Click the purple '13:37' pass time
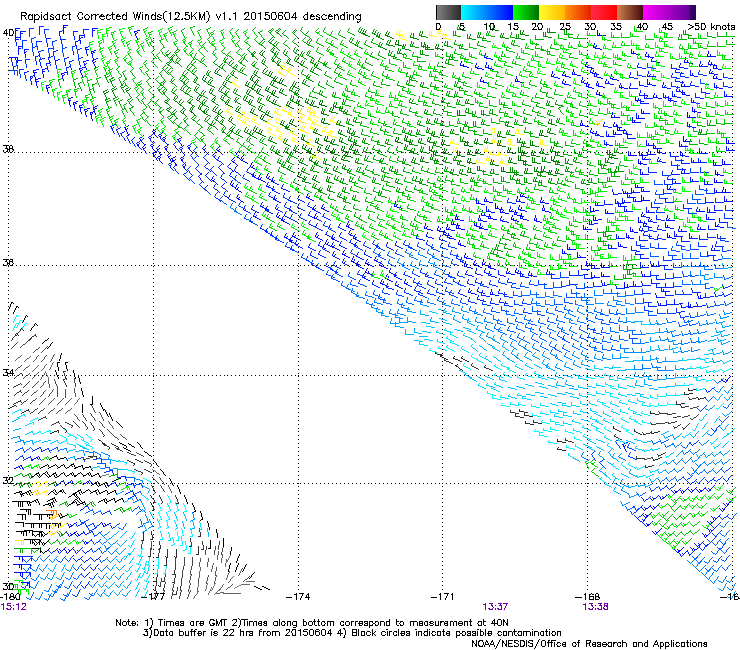740x650 pixels. point(495,607)
